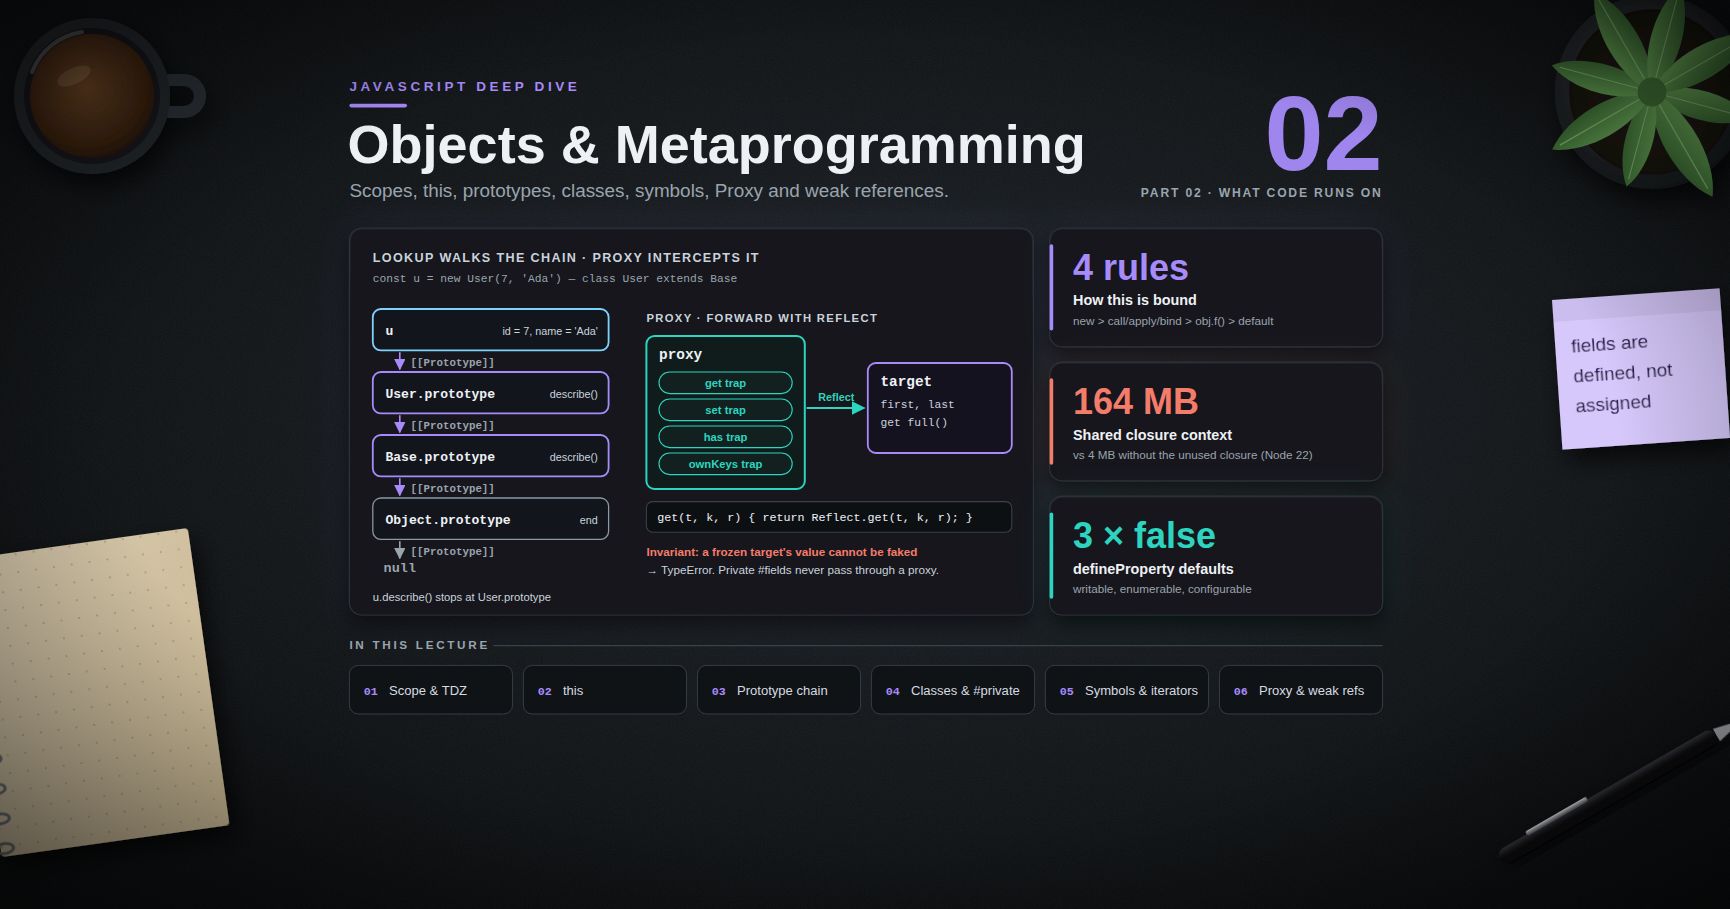The height and width of the screenshot is (909, 1730).
Task: Click the JAVASCRIPT DEEP DIVE heading
Action: 464,87
